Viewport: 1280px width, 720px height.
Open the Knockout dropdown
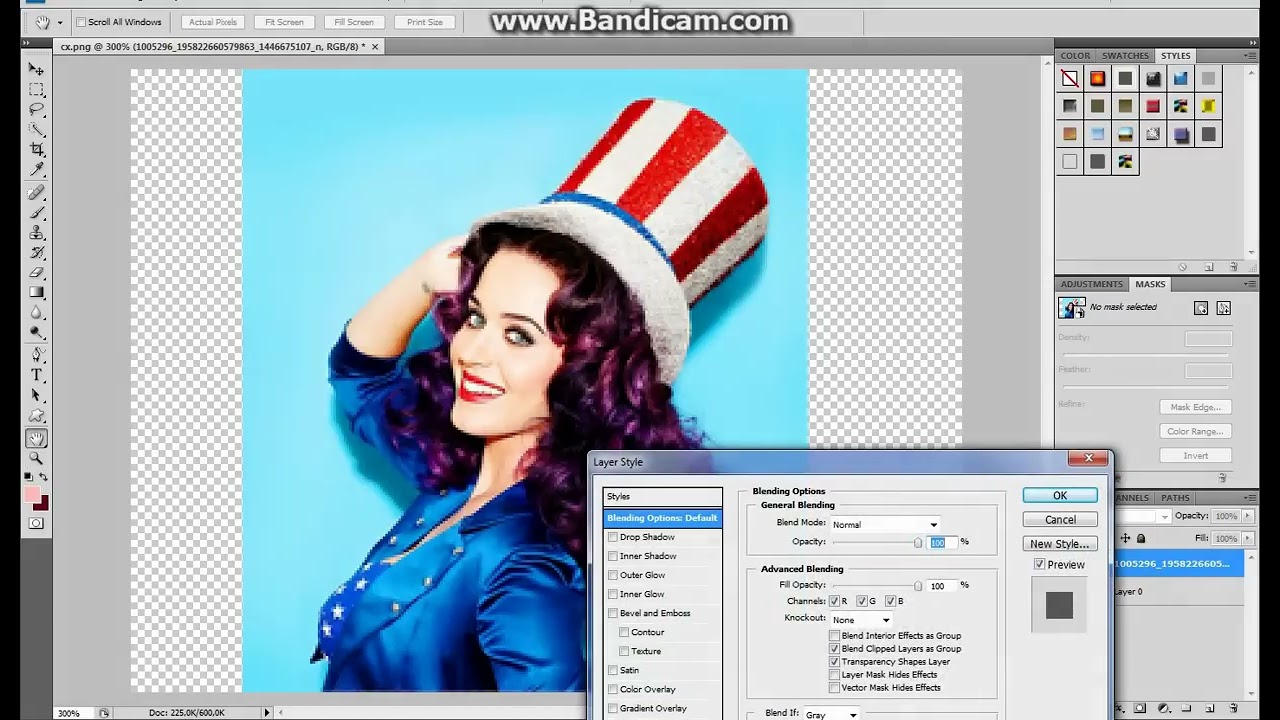point(860,620)
